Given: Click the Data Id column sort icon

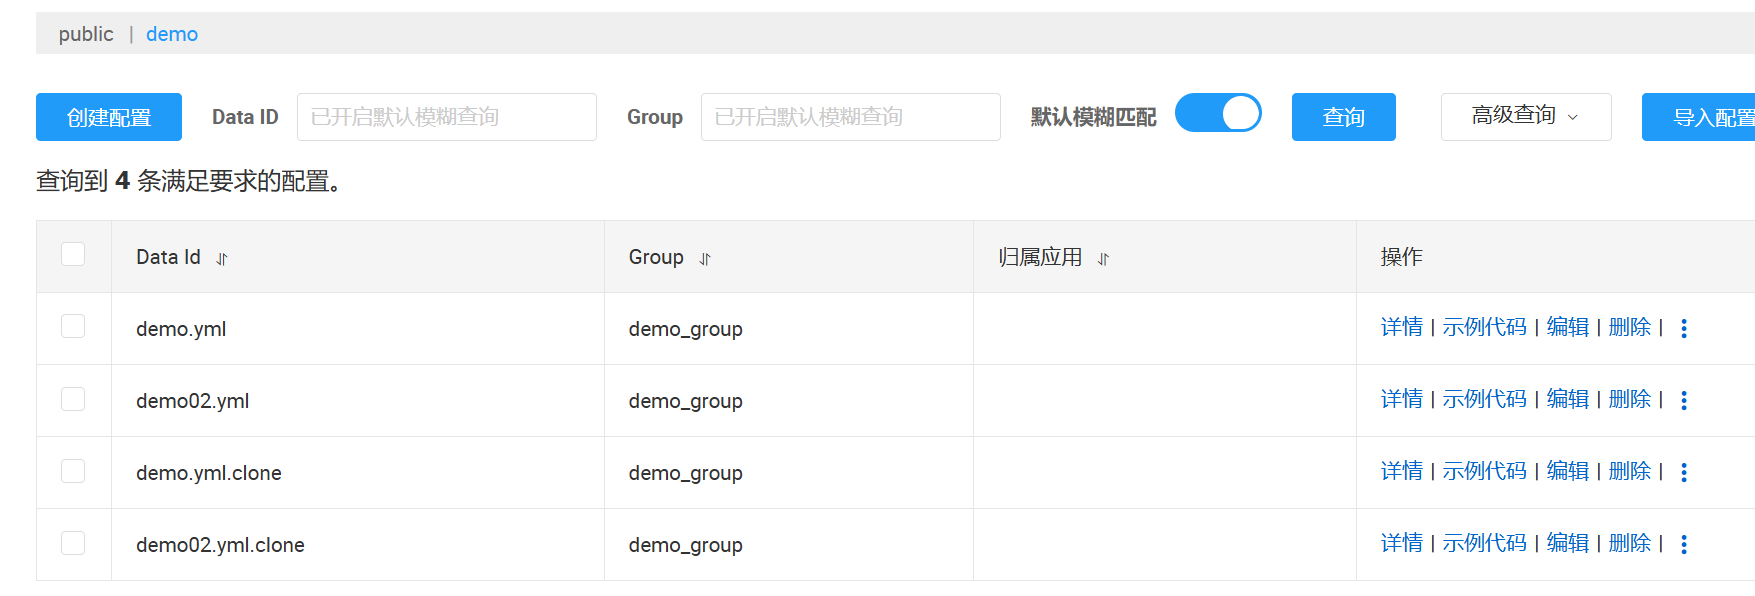Looking at the screenshot, I should click(x=222, y=259).
